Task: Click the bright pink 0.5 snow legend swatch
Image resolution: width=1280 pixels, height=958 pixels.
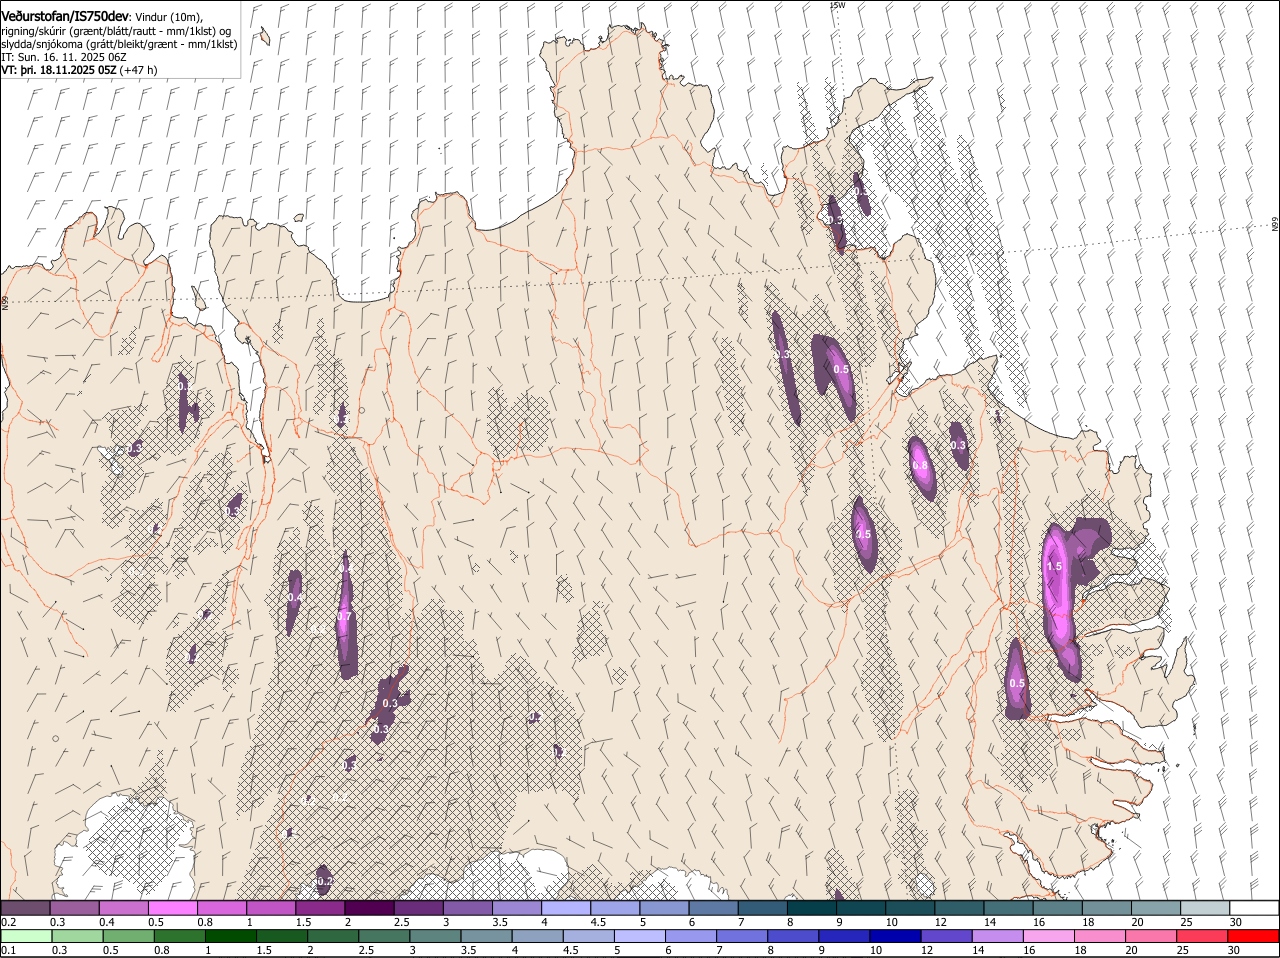Action: tap(172, 908)
